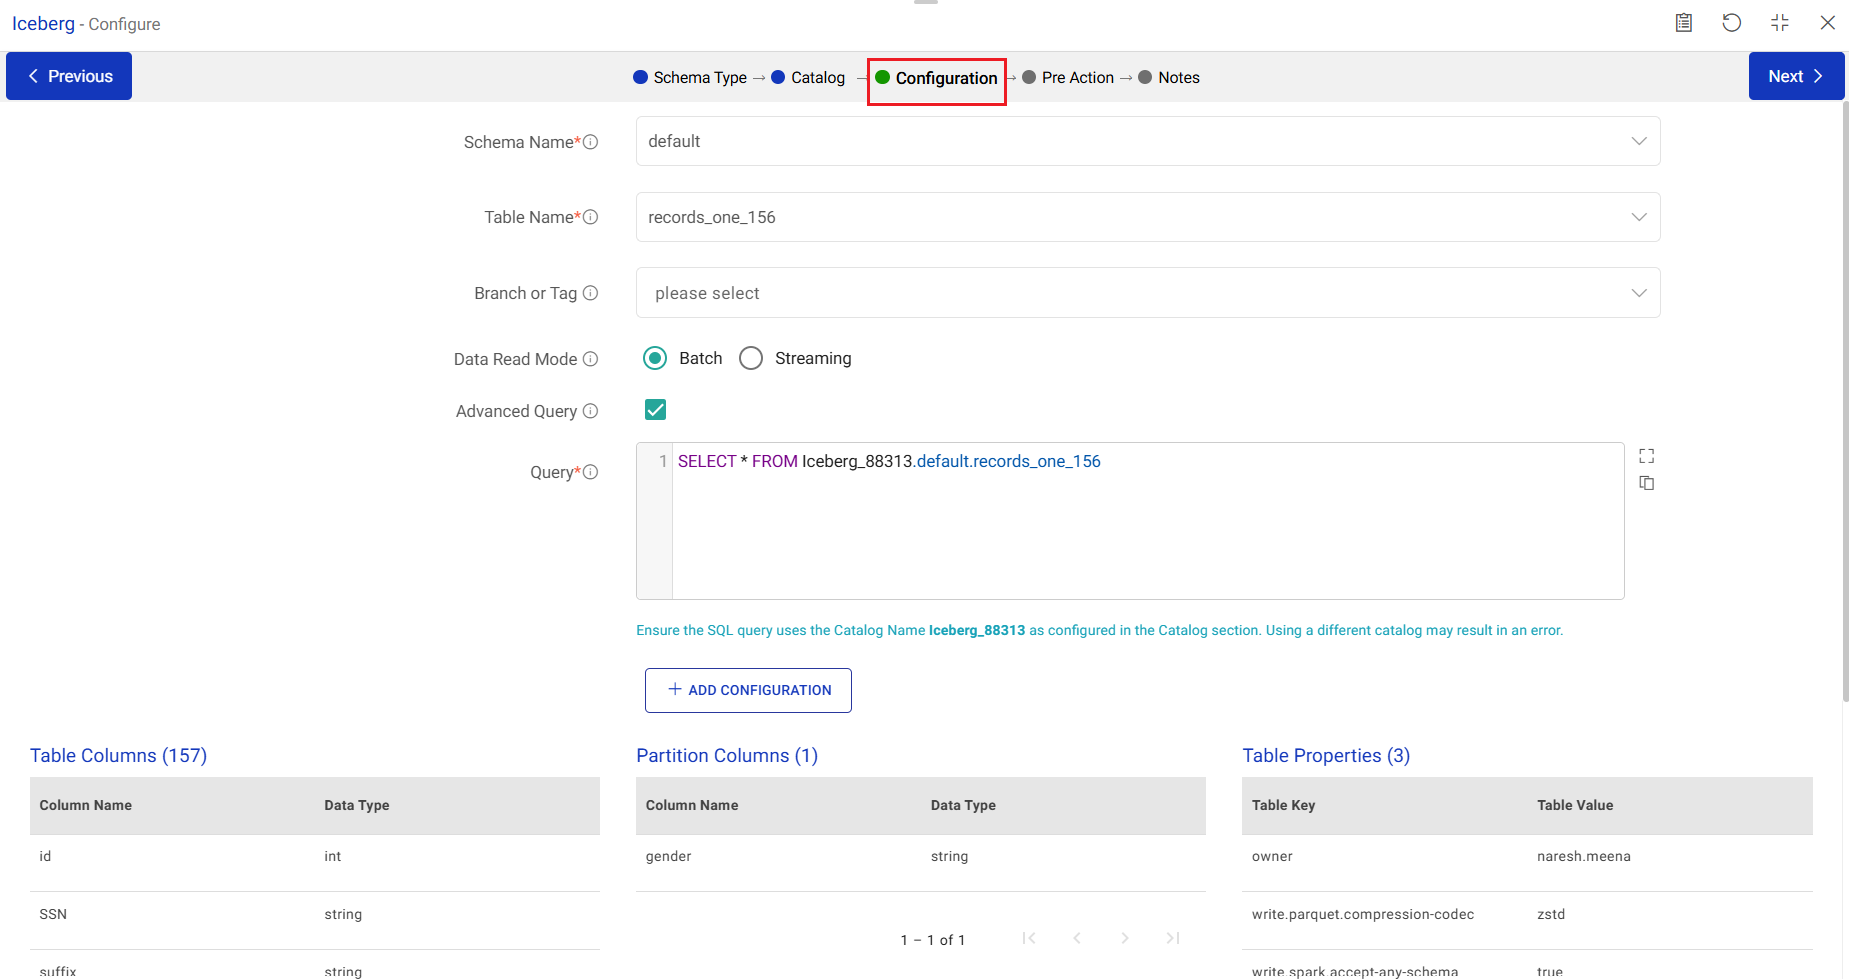
Task: Click the collapse window icon
Action: (x=1780, y=23)
